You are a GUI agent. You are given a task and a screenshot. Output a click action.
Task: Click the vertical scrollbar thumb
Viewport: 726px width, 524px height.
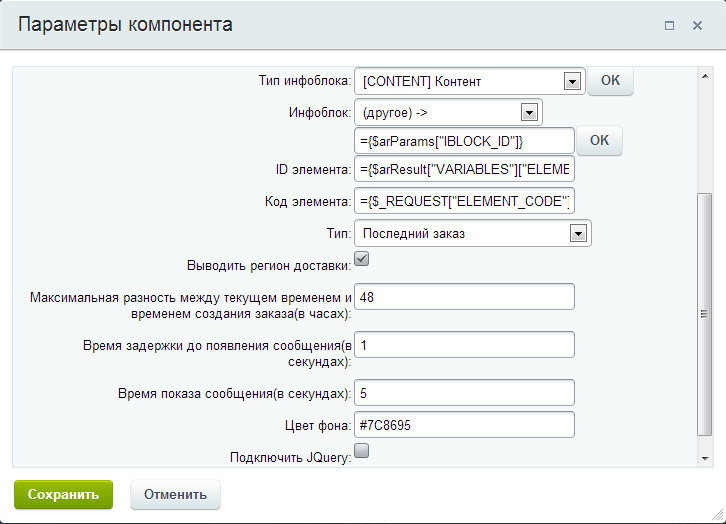pyautogui.click(x=705, y=314)
